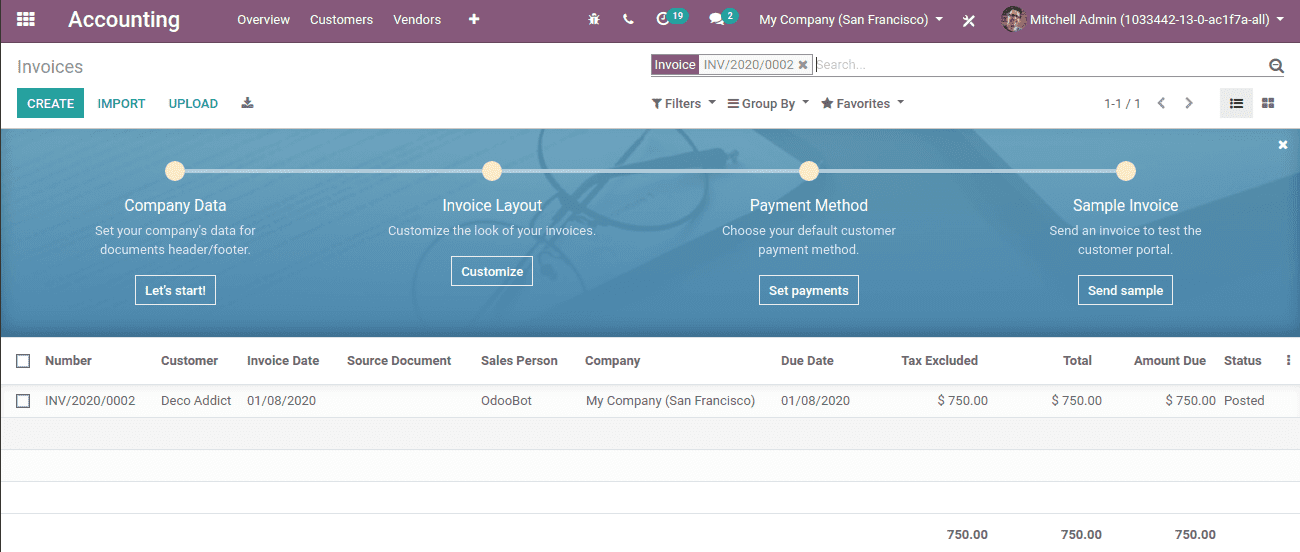1300x552 pixels.
Task: Click the Accounting app title
Action: 124,19
